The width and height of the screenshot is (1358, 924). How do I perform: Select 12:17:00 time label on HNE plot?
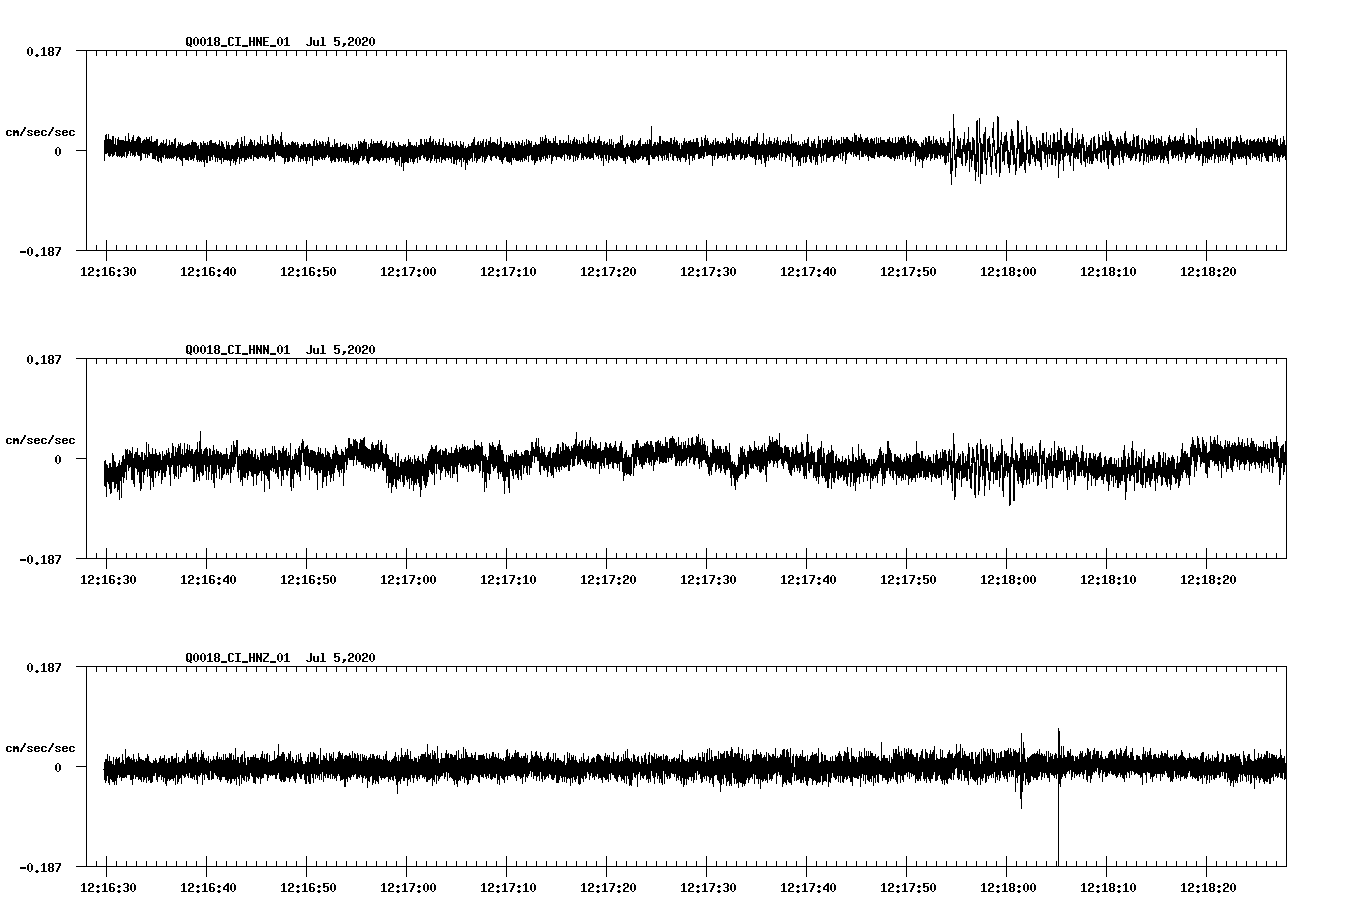(x=407, y=272)
